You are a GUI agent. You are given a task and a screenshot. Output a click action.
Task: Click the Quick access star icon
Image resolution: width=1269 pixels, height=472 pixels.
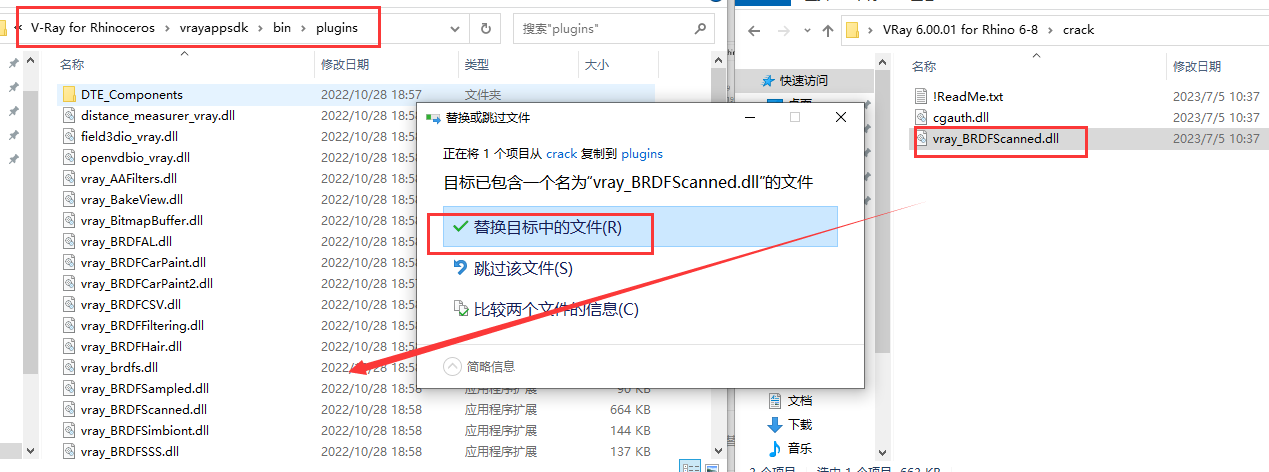[x=768, y=80]
